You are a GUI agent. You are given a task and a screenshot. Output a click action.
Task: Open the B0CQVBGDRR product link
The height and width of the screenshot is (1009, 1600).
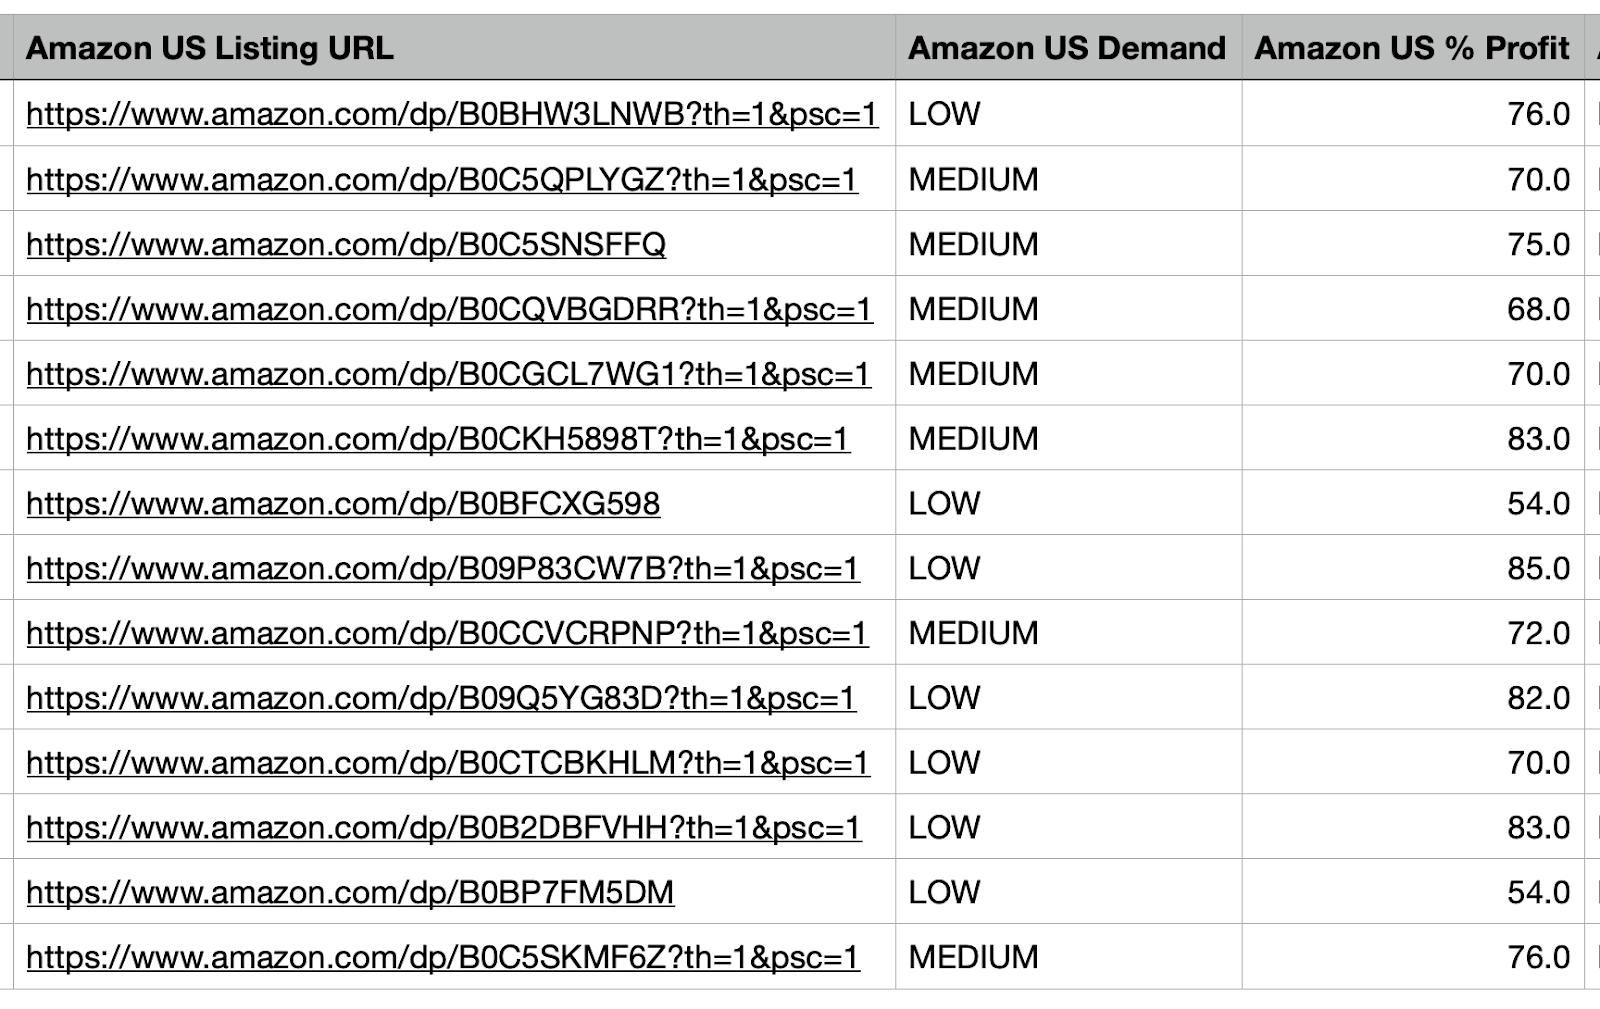click(449, 310)
